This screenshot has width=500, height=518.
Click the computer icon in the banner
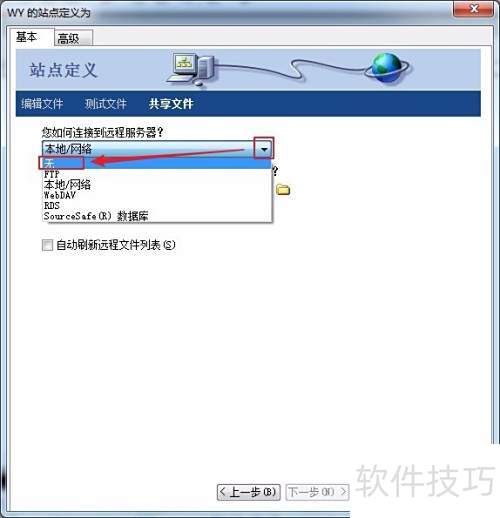(191, 69)
